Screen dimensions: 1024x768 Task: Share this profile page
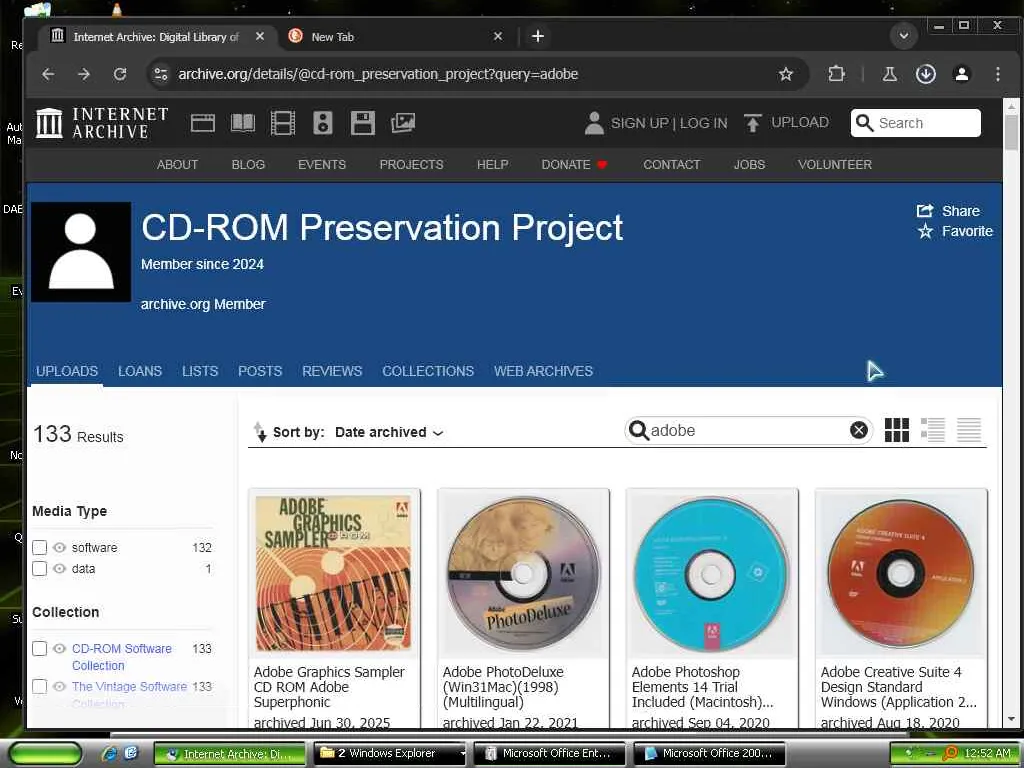[x=948, y=211]
